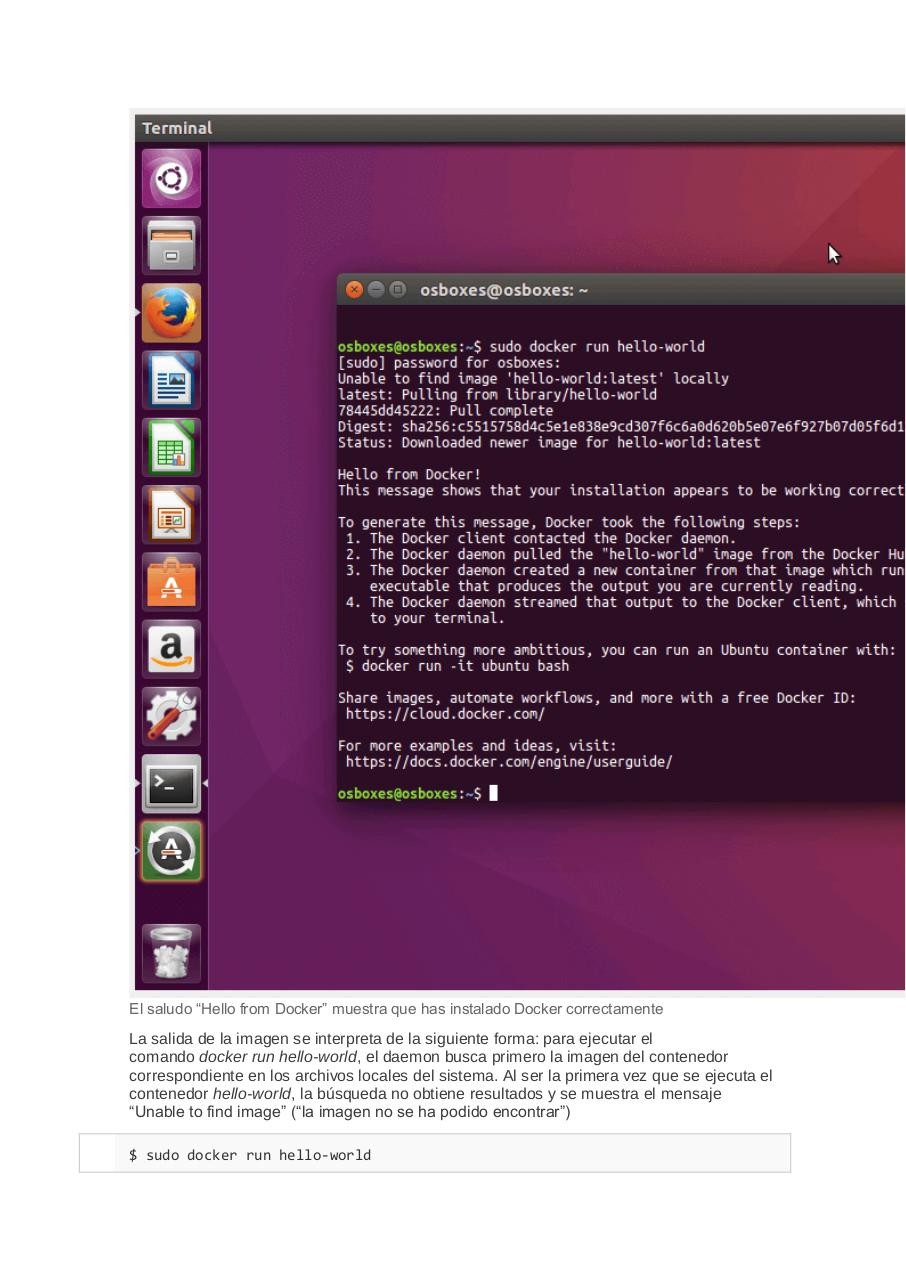The image size is (906, 1280).
Task: Open the Files file manager
Action: click(x=170, y=244)
